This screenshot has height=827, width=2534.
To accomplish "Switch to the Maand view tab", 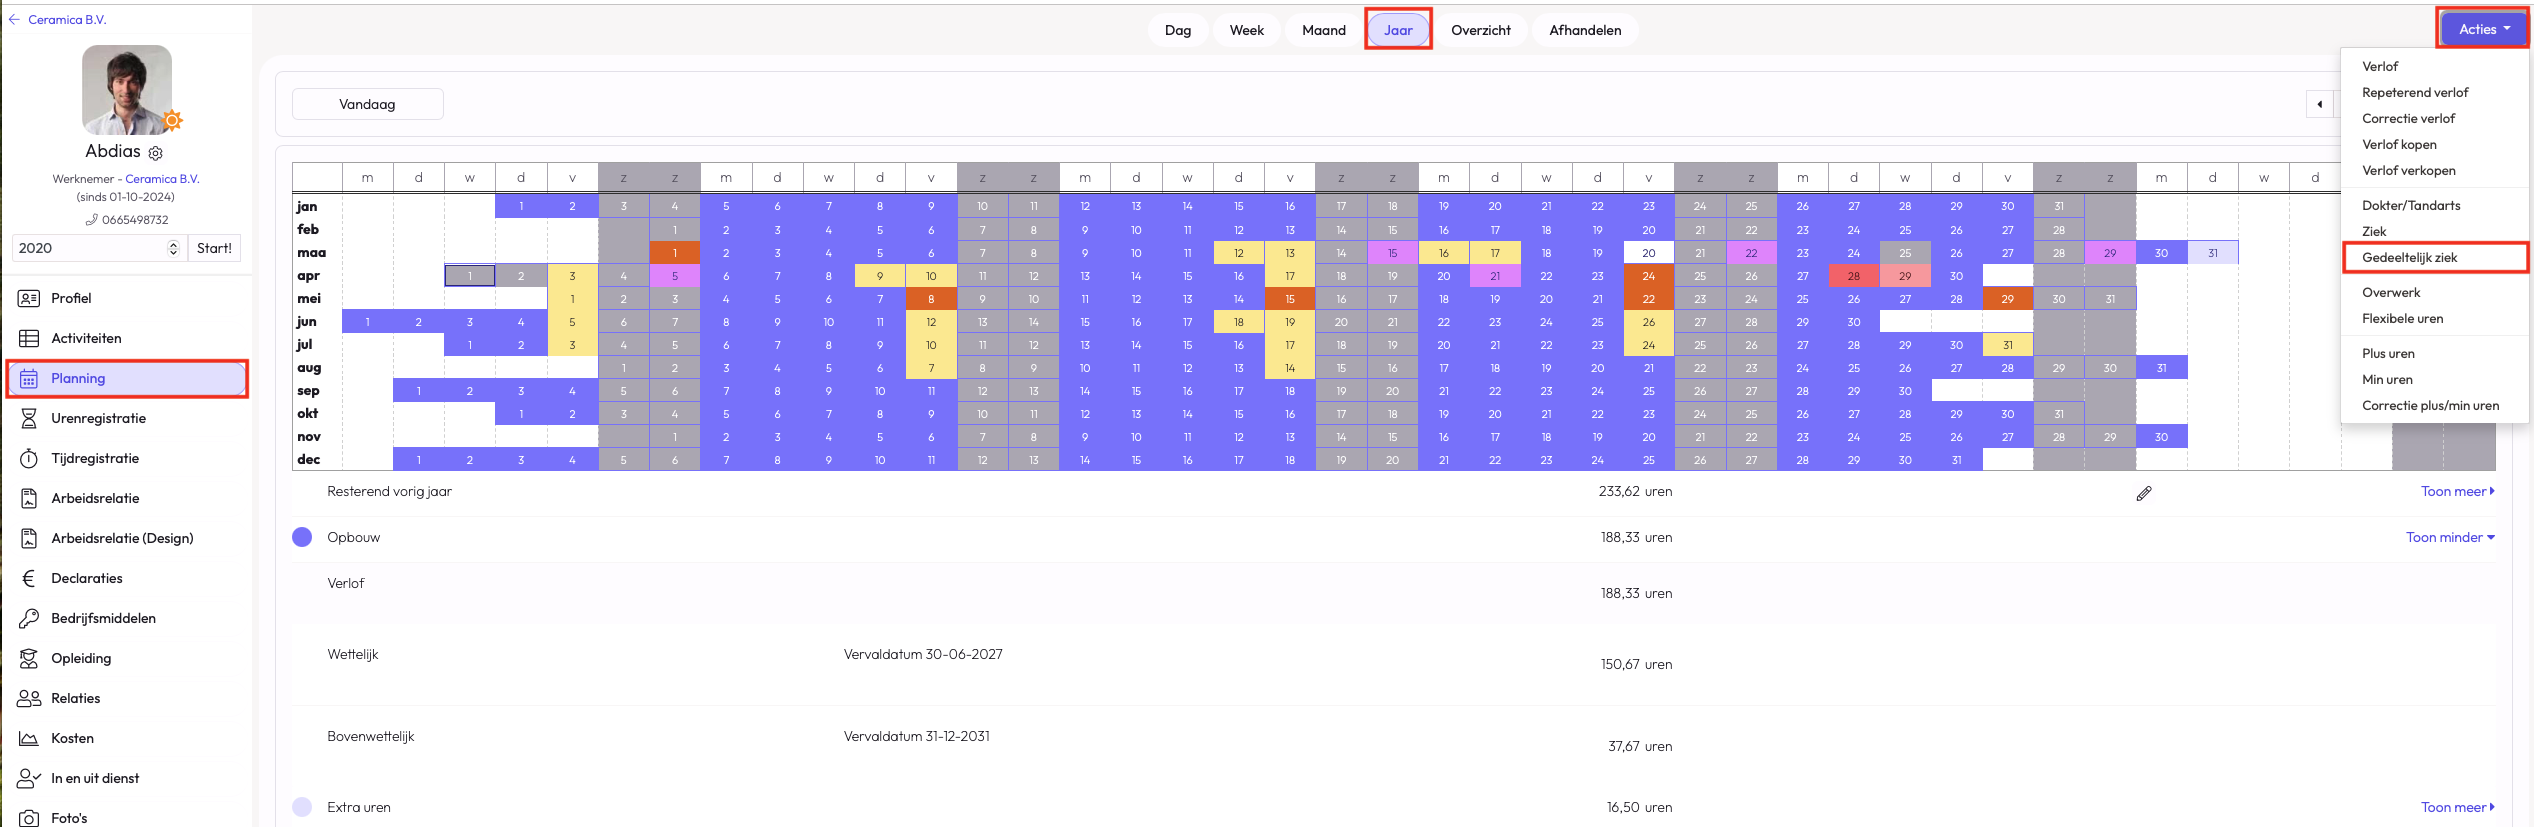I will pyautogui.click(x=1324, y=30).
